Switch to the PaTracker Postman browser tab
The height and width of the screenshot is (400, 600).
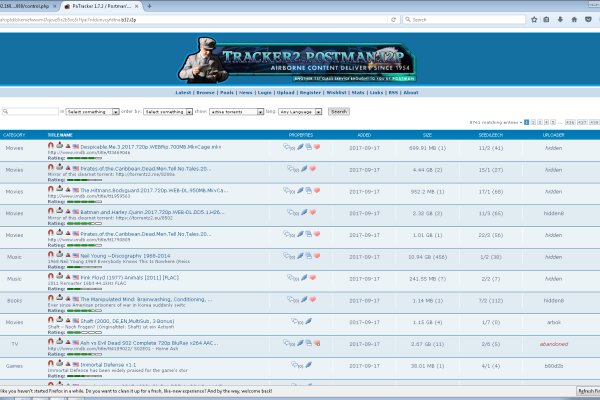pyautogui.click(x=101, y=6)
